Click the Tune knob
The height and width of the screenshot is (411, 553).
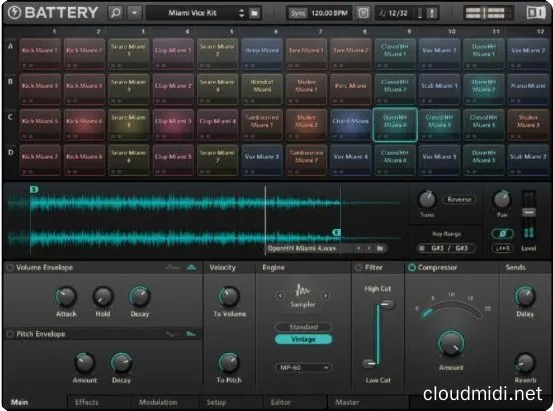(427, 200)
